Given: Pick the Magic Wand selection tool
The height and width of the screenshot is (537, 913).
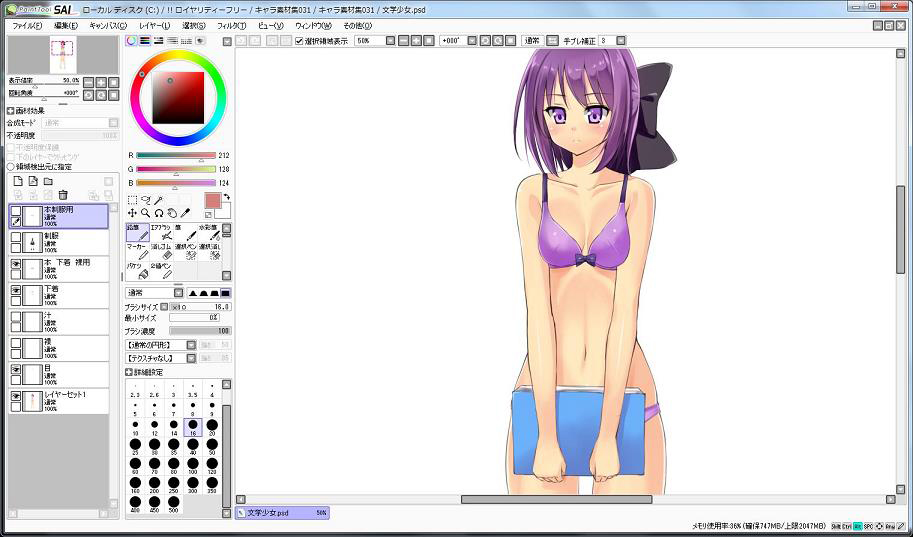Looking at the screenshot, I should 158,200.
